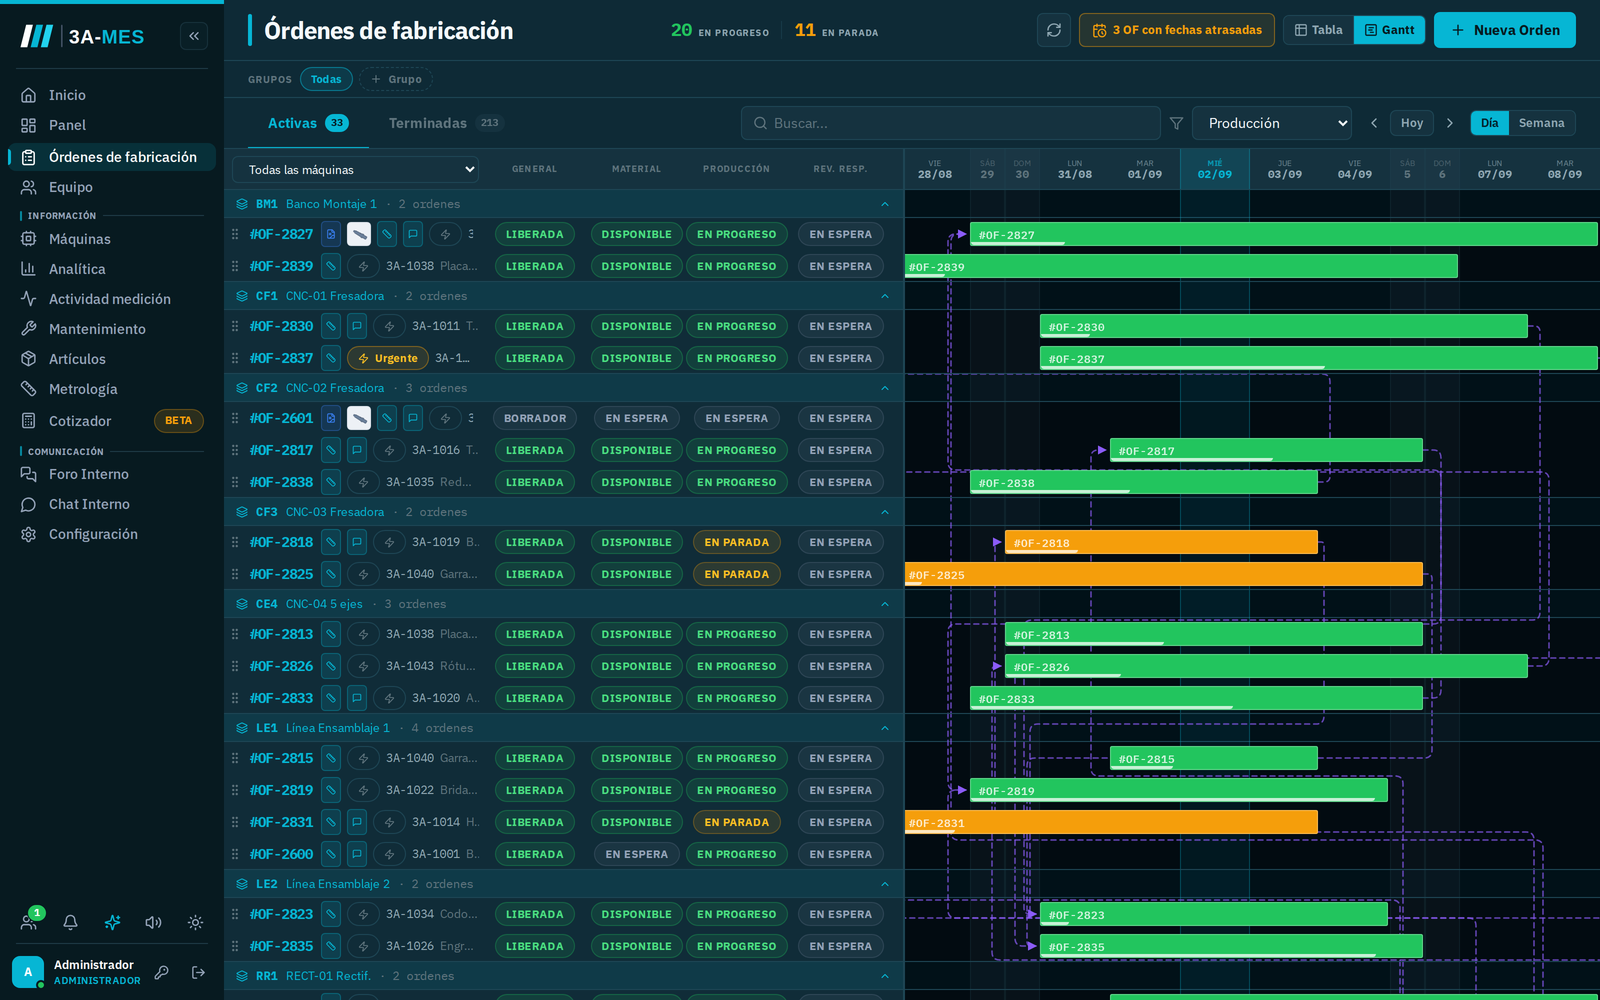Collapse the sidebar with the double-chevron button
1600x1000 pixels.
coord(194,36)
